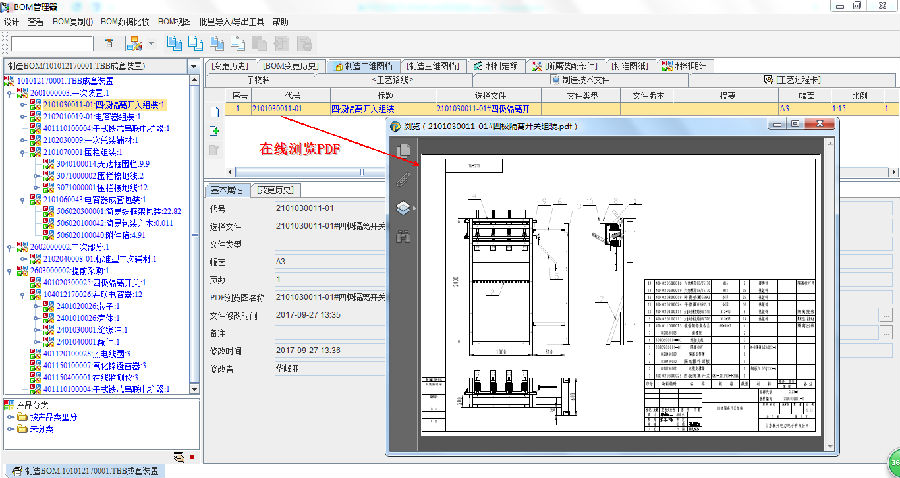Click the upper '...' browse button at right edge

[x=886, y=316]
